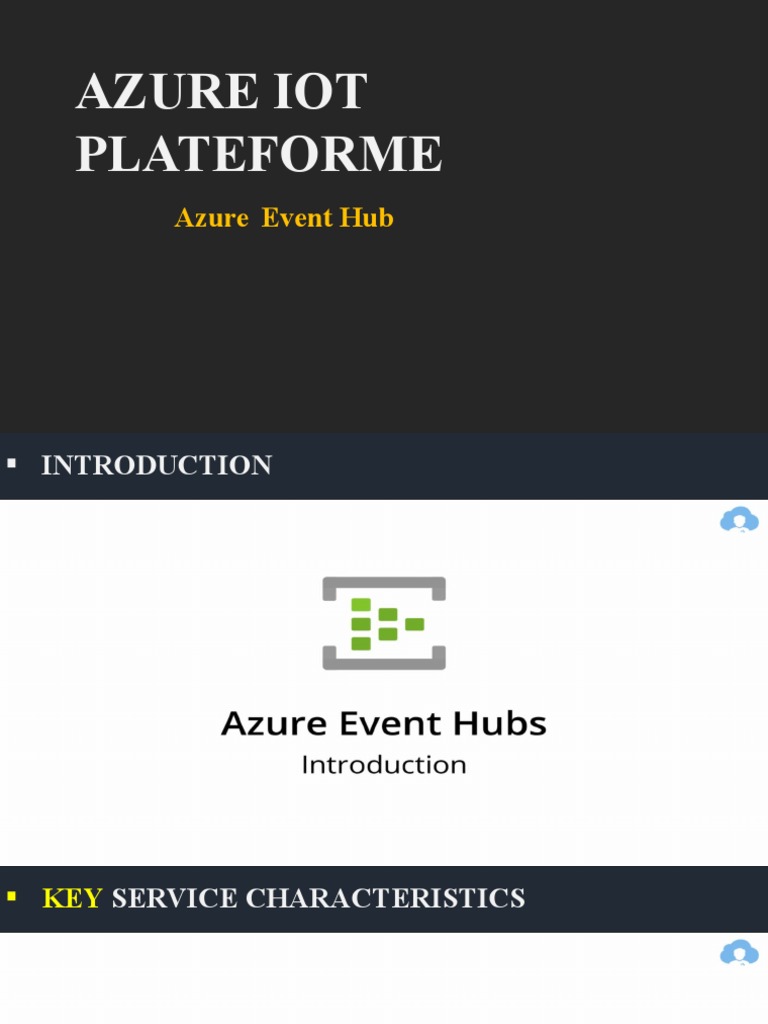This screenshot has width=768, height=1024.
Task: Select the white bullet before INTRODUCTION
Action: tap(12, 464)
